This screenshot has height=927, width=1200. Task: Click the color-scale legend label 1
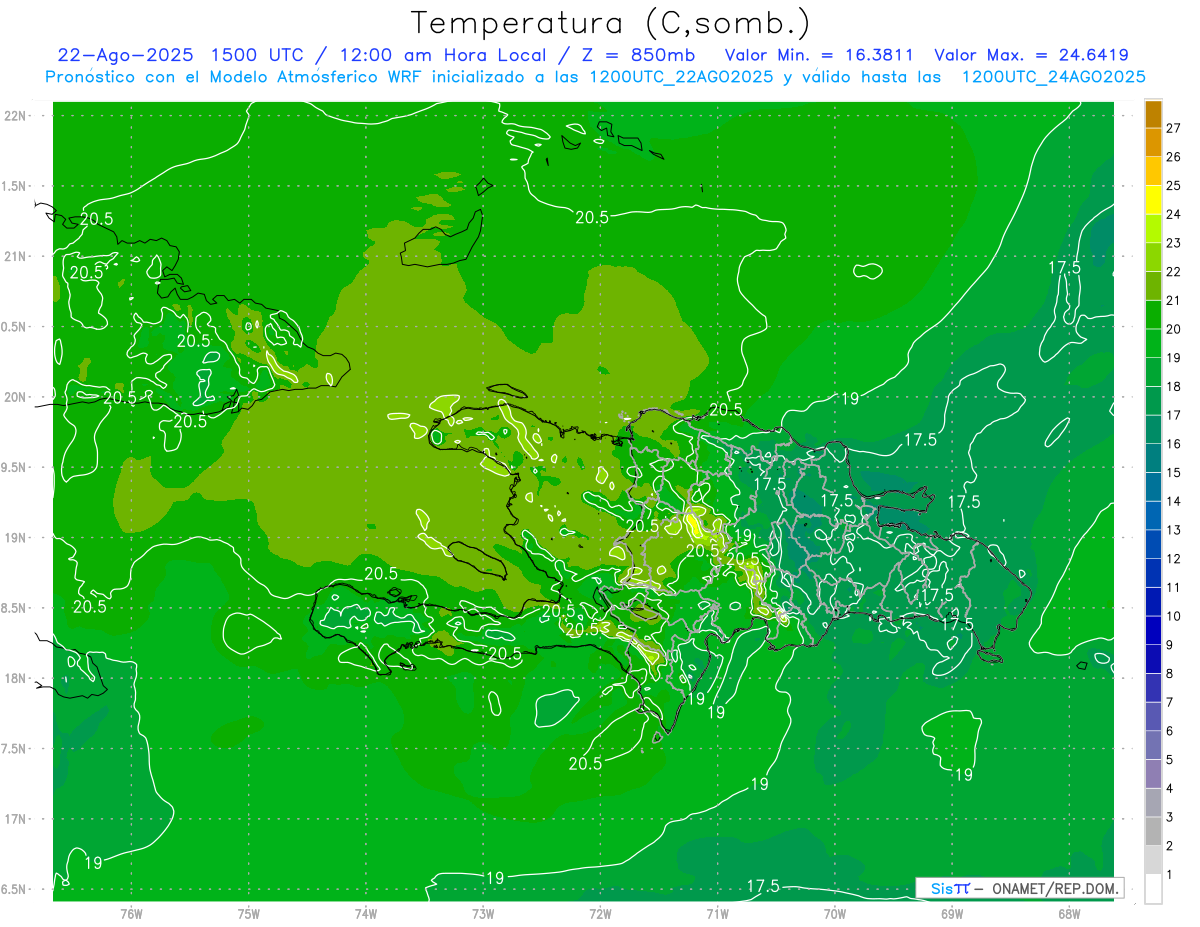point(1170,875)
